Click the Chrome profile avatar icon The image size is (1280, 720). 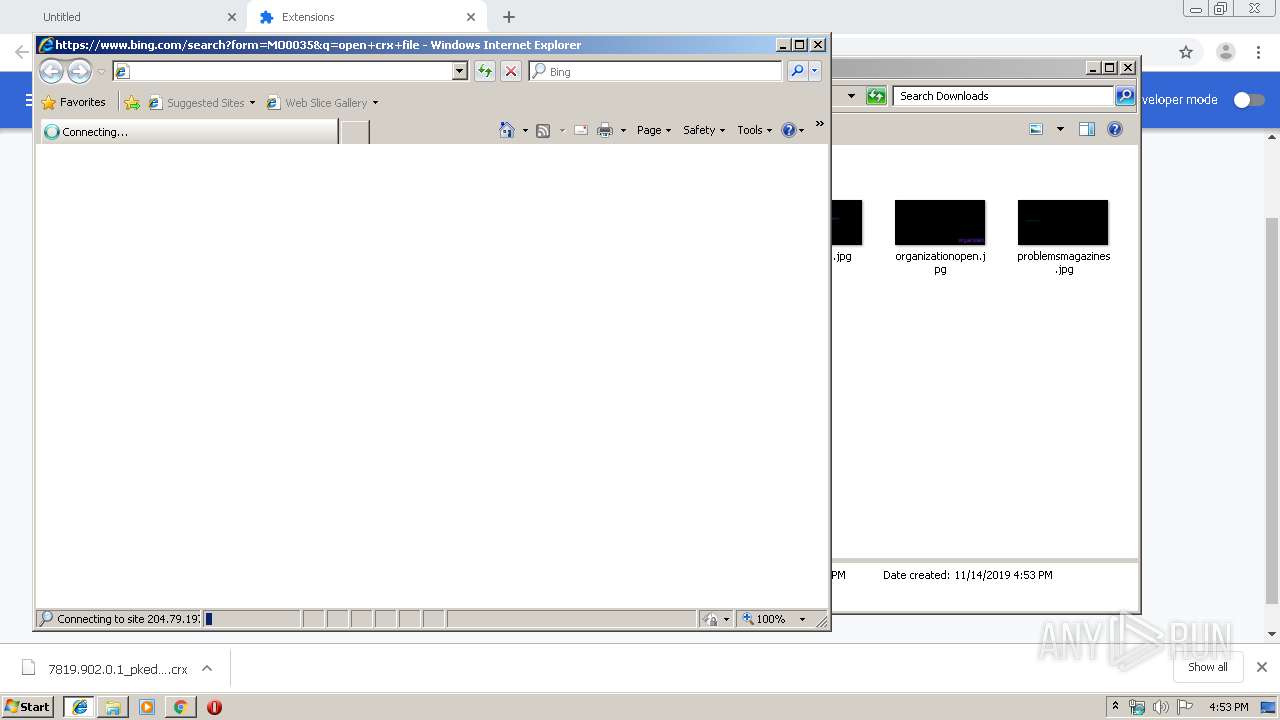tap(1225, 52)
